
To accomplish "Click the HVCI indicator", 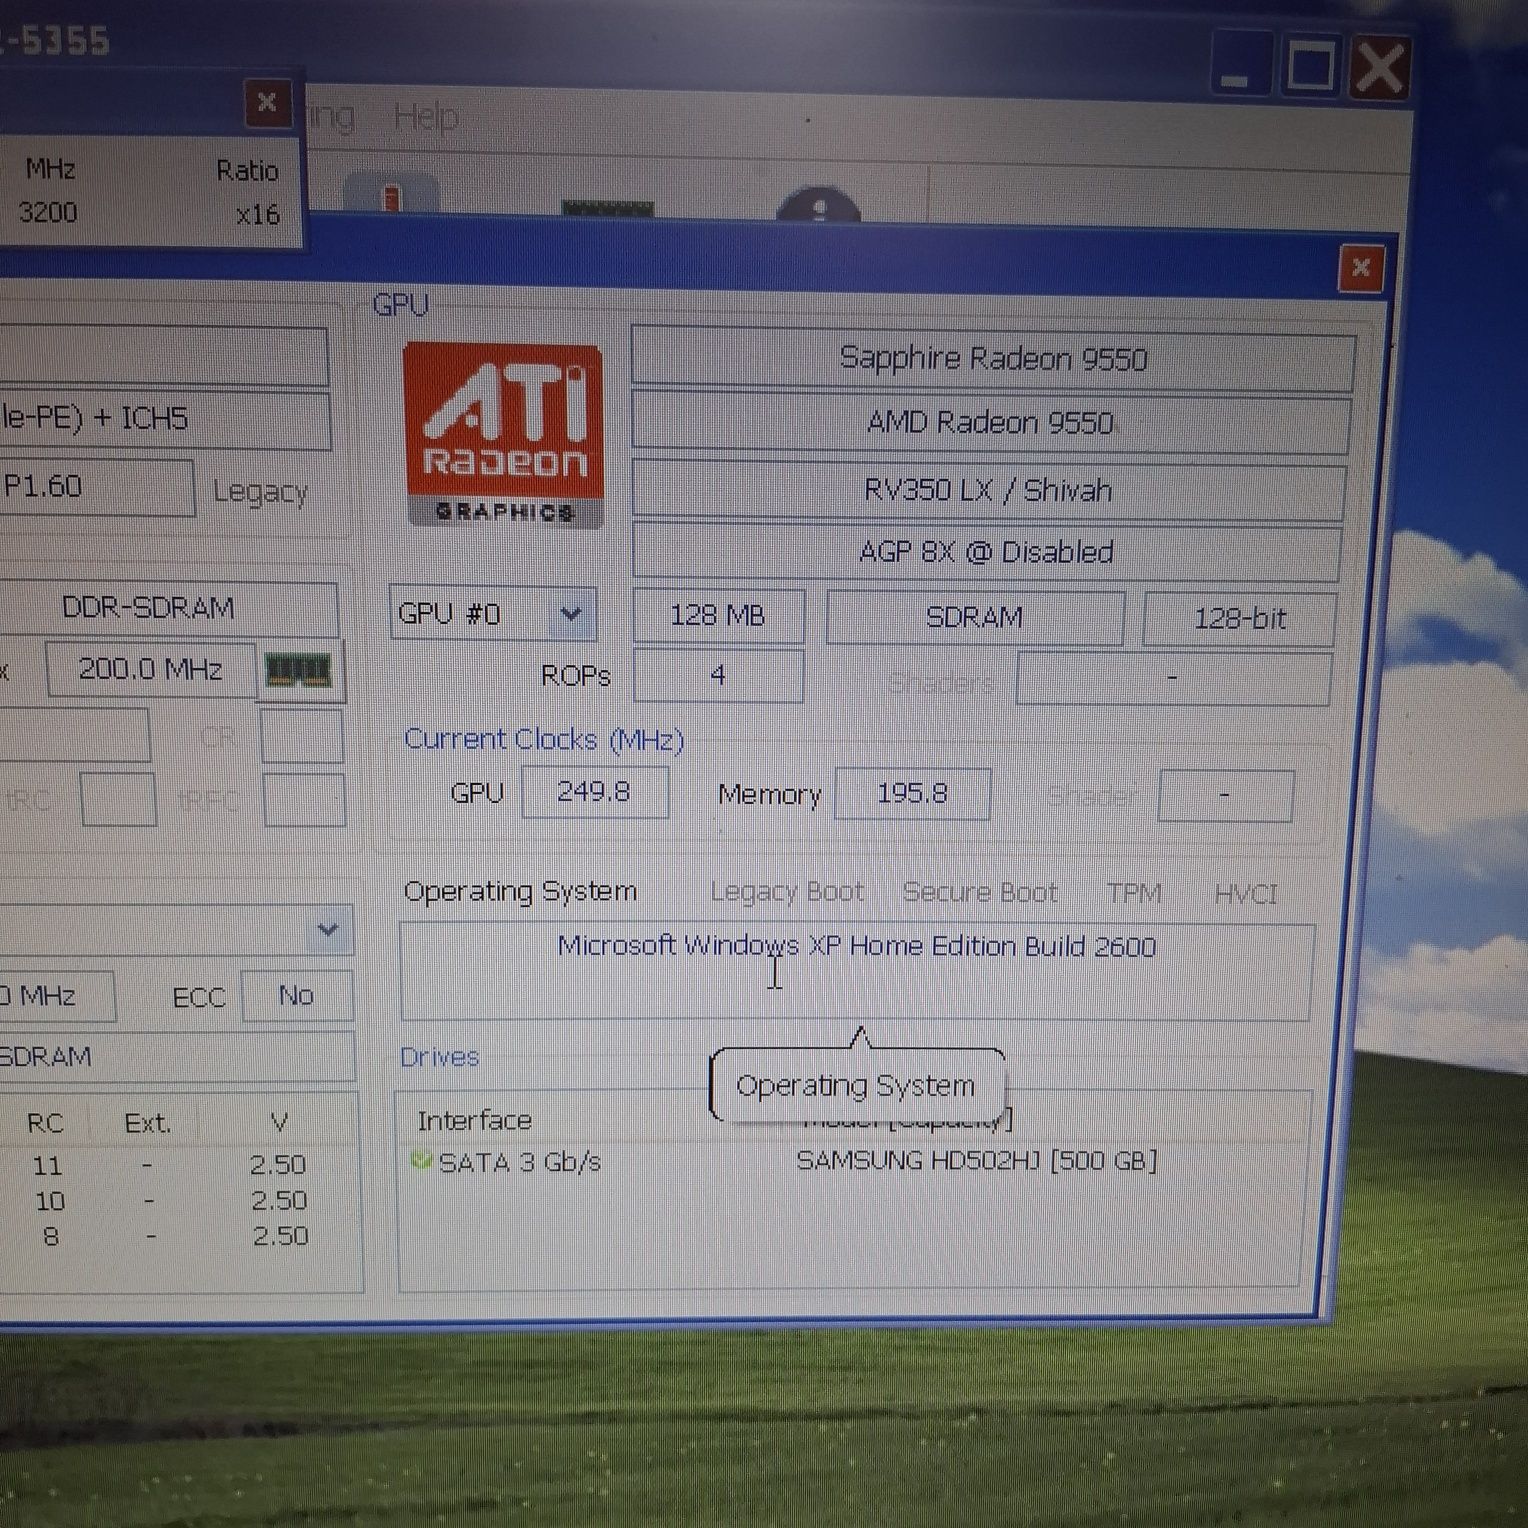I will click(1246, 894).
